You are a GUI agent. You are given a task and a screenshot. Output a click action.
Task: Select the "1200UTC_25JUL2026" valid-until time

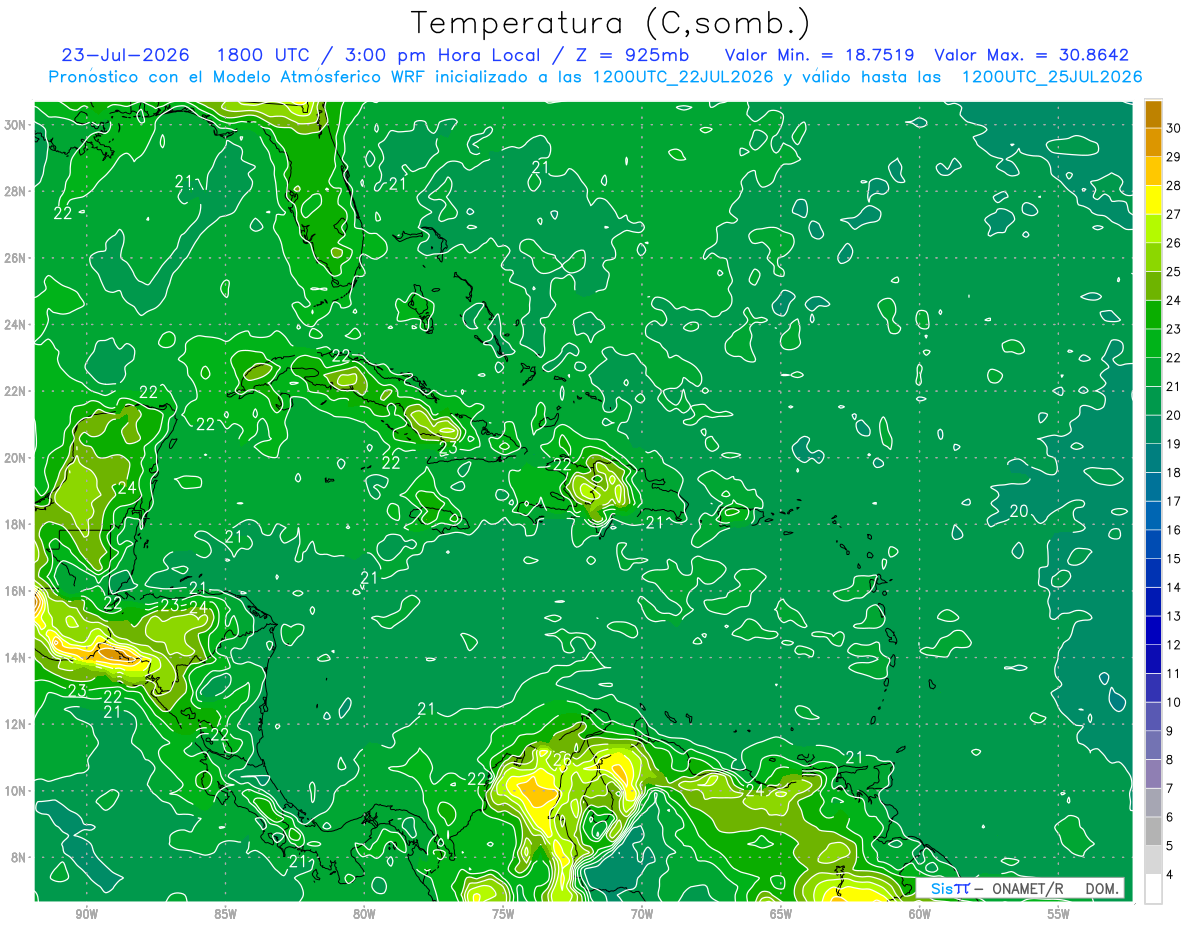pyautogui.click(x=1052, y=76)
